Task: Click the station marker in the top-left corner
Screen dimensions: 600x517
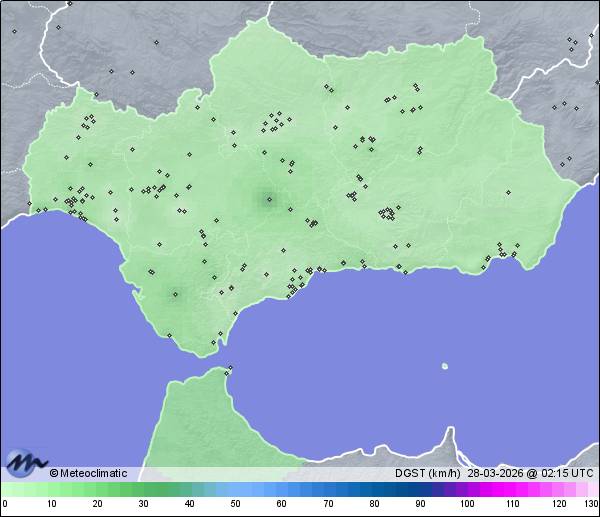Action: (x=15, y=31)
